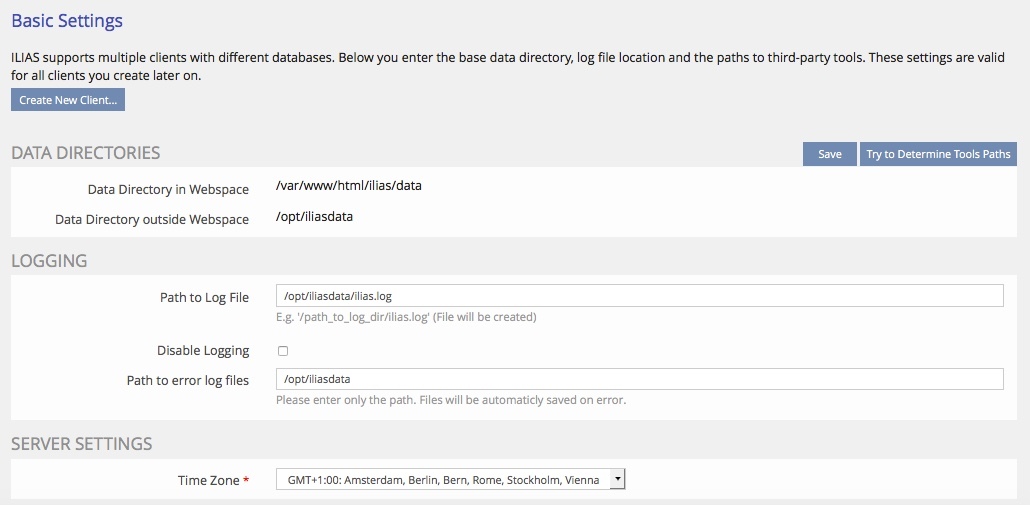The width and height of the screenshot is (1030, 505).
Task: Click the SERVER SETTINGS section header
Action: click(x=82, y=444)
